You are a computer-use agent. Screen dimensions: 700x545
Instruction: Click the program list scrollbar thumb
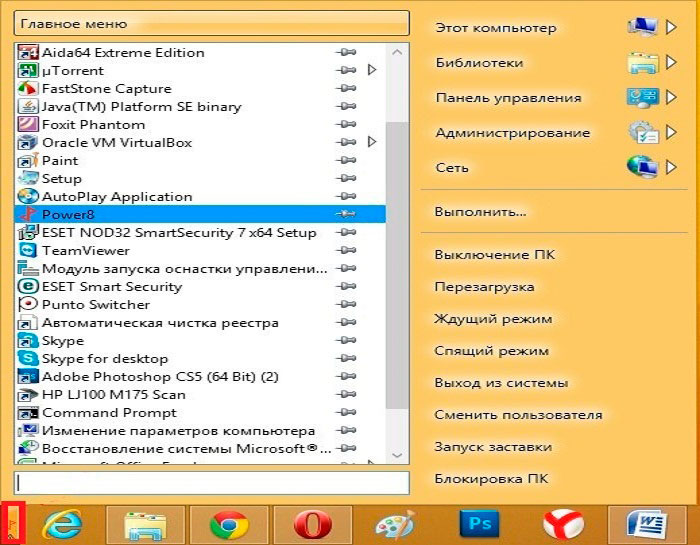click(x=397, y=265)
